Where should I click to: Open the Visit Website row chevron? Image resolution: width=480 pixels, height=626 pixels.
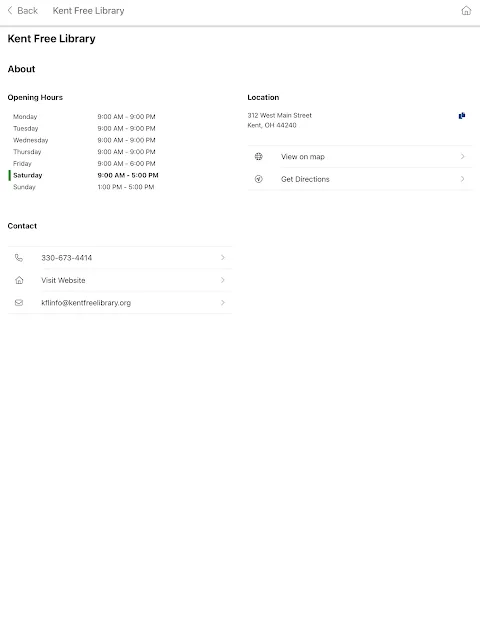[223, 280]
